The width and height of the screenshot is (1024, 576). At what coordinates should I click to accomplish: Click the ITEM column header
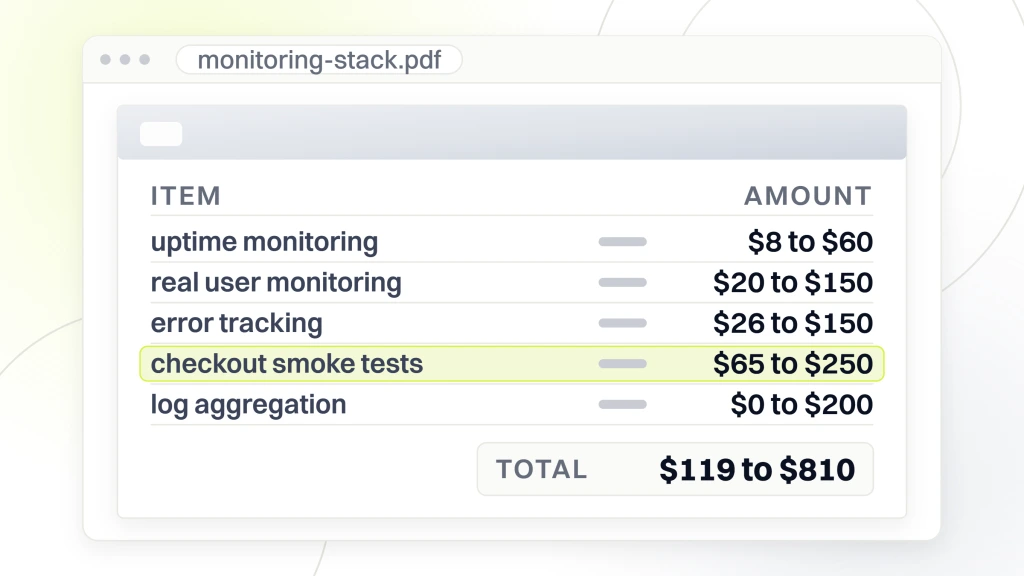[185, 196]
